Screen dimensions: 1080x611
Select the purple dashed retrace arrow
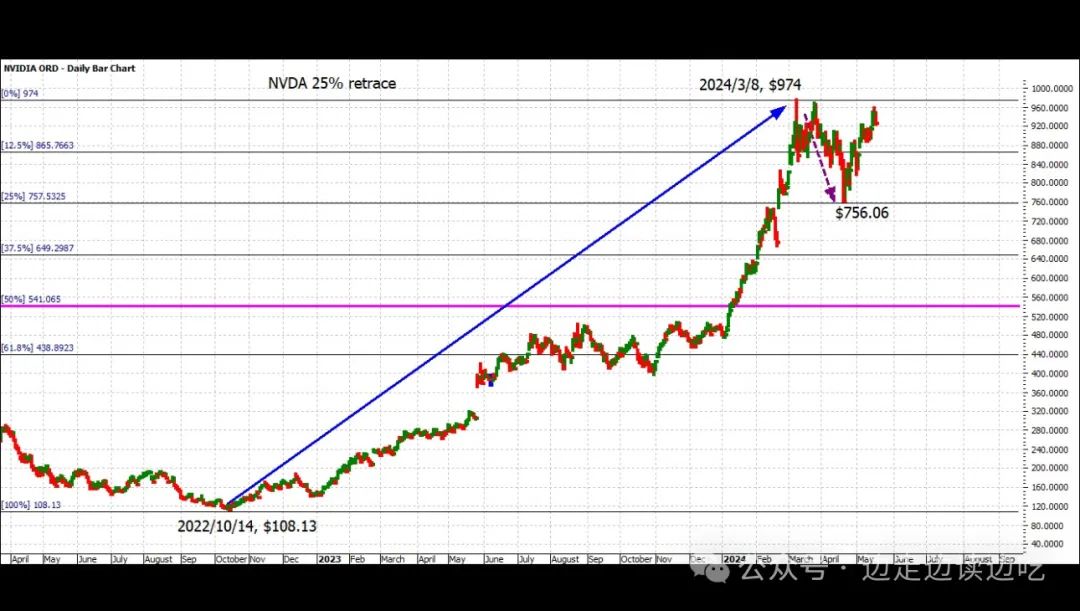pos(820,157)
